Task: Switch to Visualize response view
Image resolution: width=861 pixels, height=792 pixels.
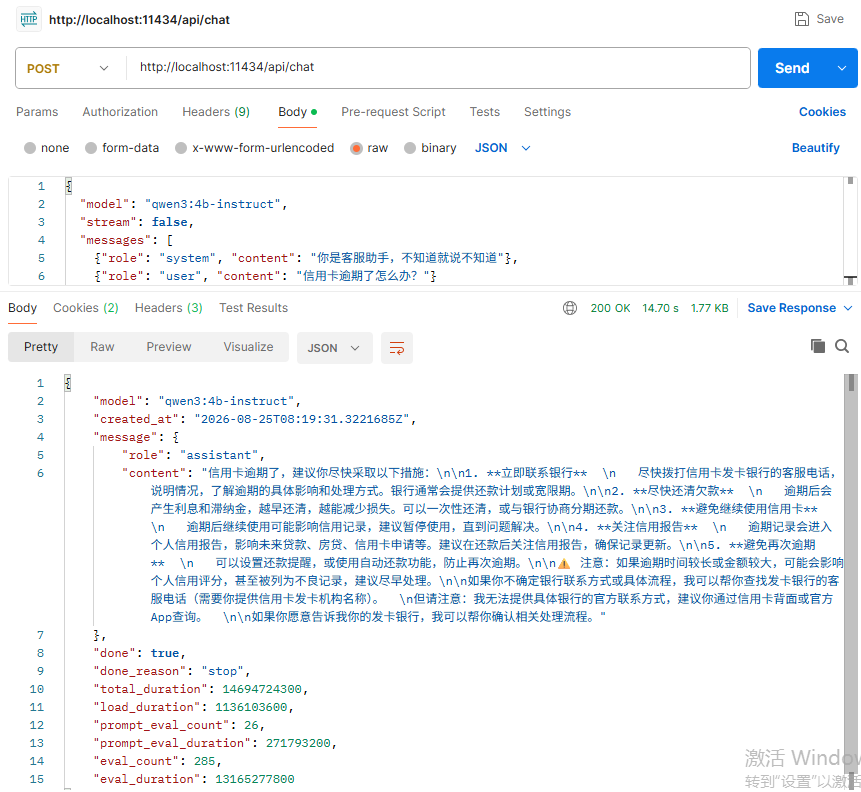Action: click(x=248, y=347)
